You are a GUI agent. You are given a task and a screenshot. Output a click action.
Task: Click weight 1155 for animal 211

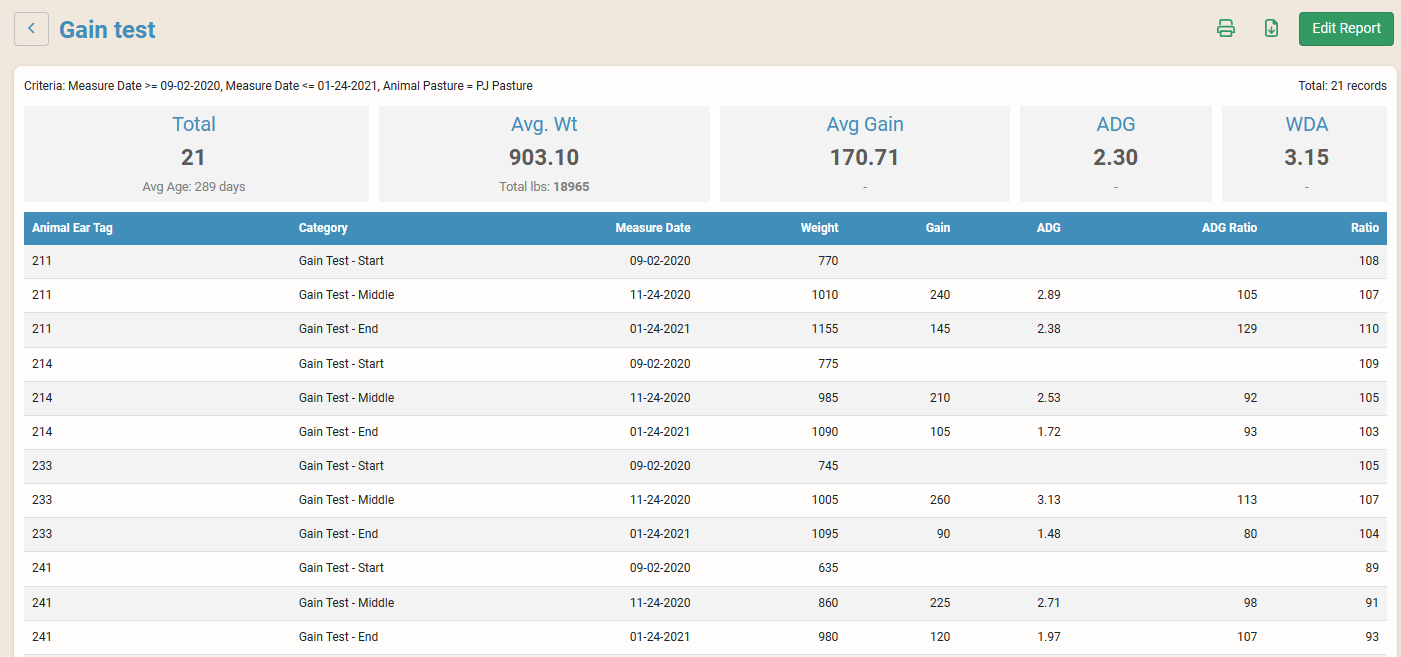point(825,329)
